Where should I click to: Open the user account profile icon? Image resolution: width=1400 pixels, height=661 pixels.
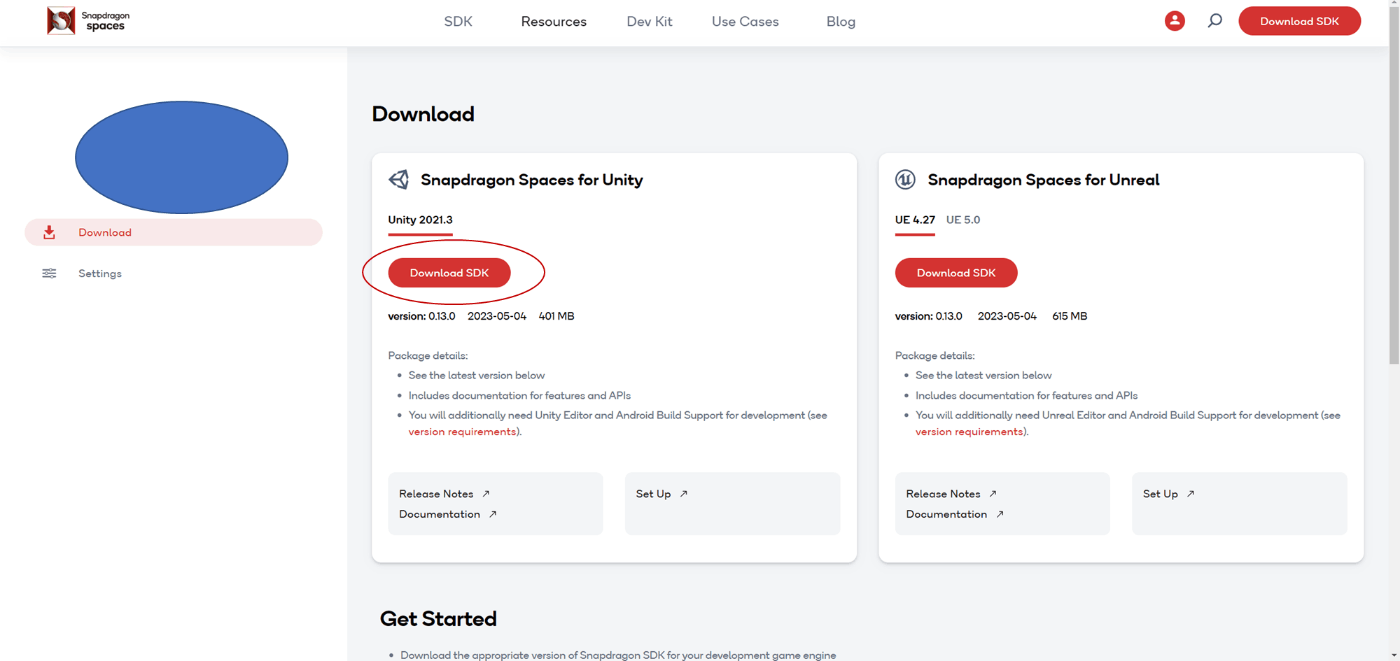click(1175, 21)
